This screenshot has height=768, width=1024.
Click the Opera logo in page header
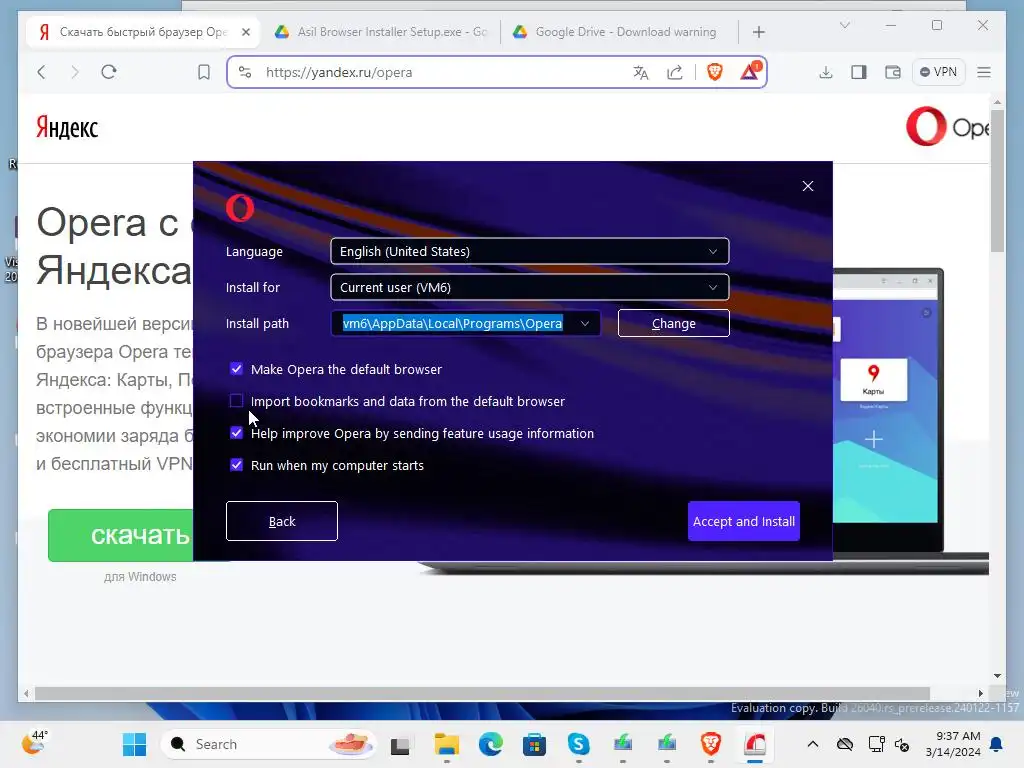(947, 126)
